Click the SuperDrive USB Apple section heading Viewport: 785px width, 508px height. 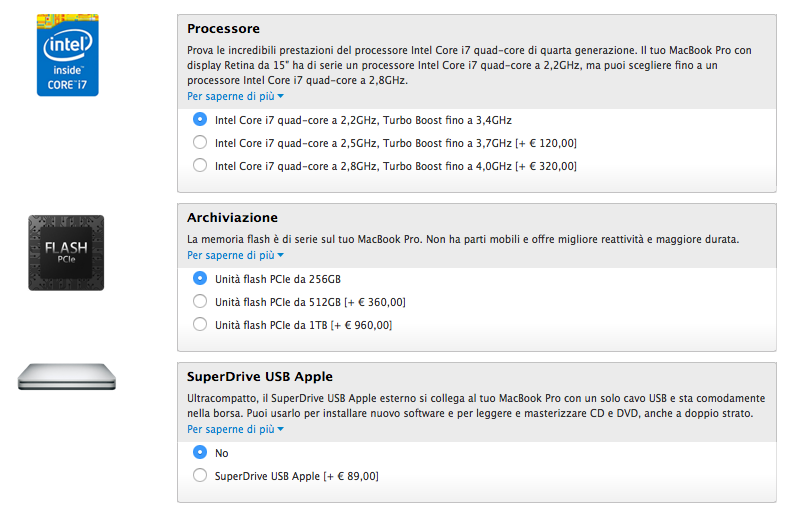click(260, 377)
